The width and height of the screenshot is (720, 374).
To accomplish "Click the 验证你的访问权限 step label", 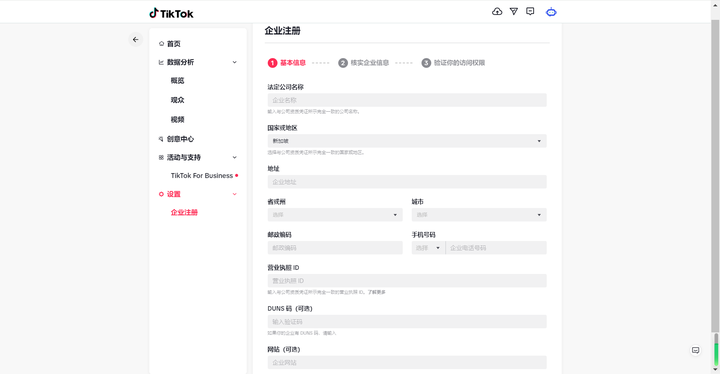I will (459, 63).
